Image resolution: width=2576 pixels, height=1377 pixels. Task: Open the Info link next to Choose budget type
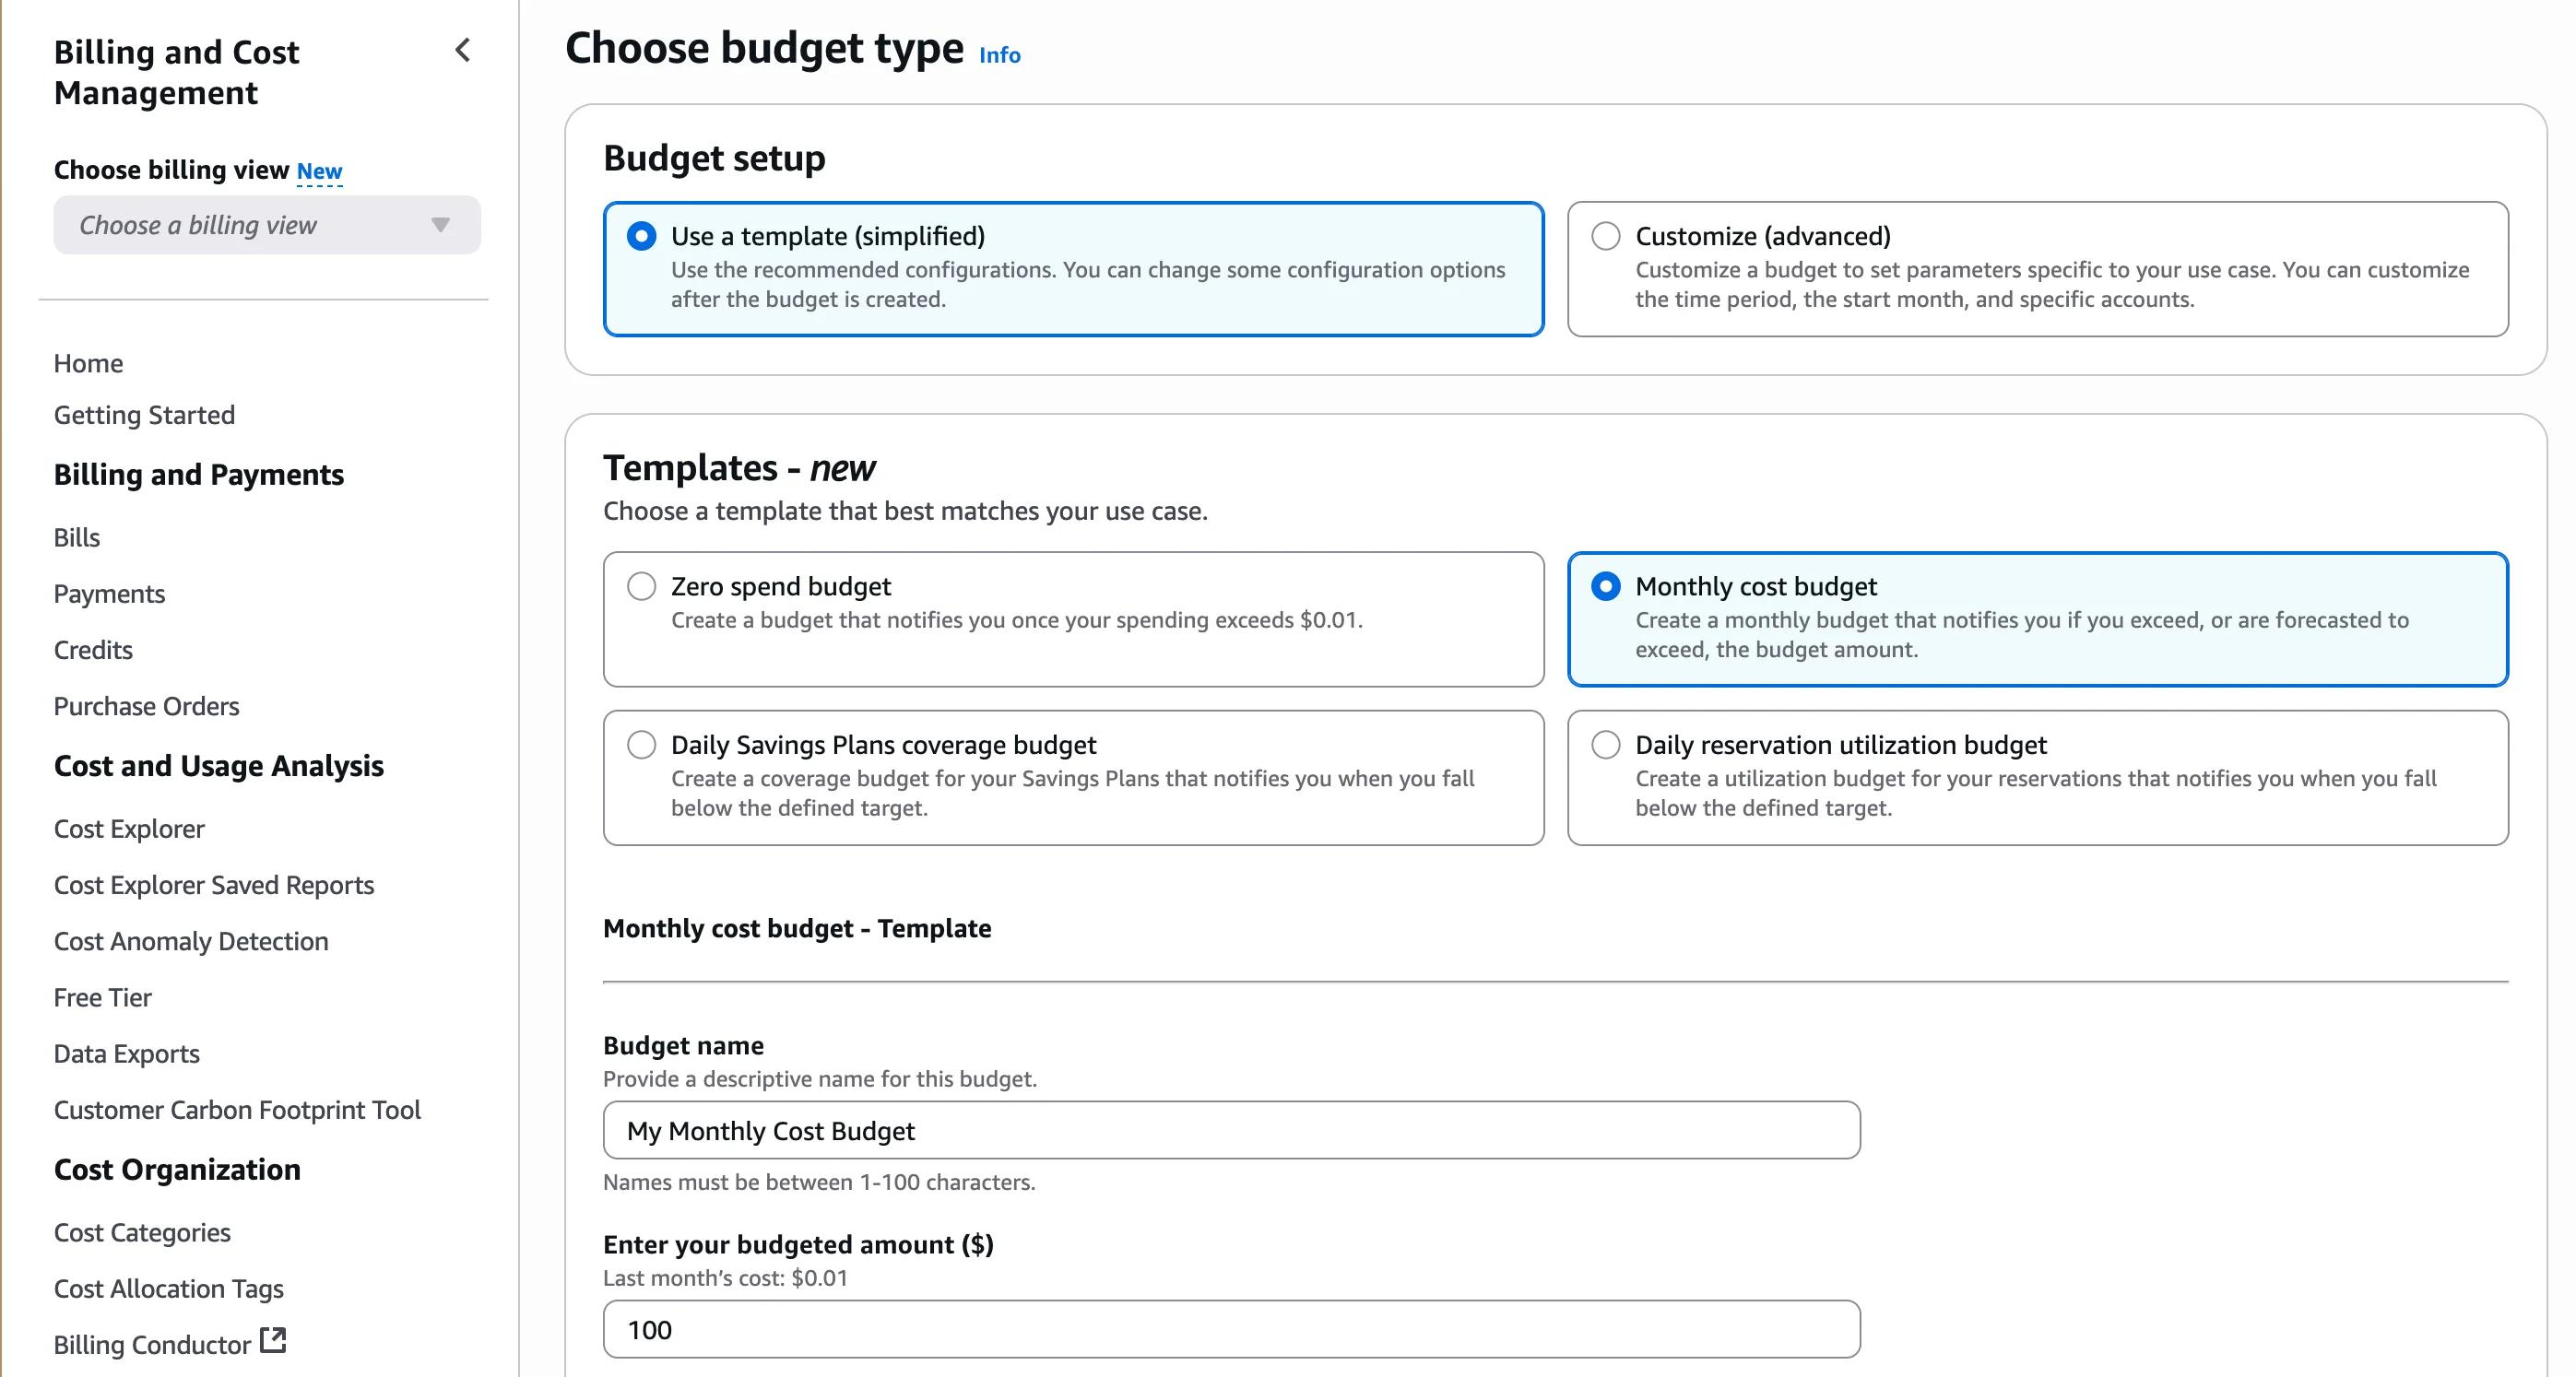(1000, 55)
